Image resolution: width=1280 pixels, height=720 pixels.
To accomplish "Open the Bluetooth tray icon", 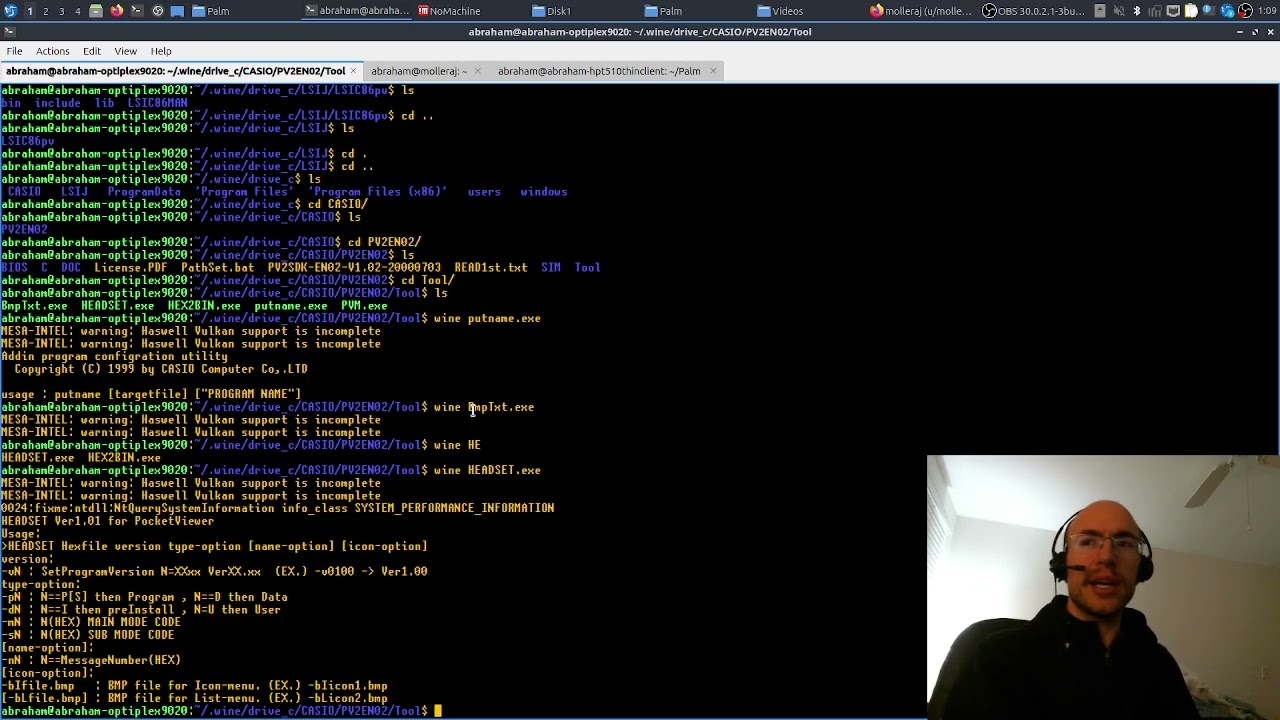I will 1137,11.
